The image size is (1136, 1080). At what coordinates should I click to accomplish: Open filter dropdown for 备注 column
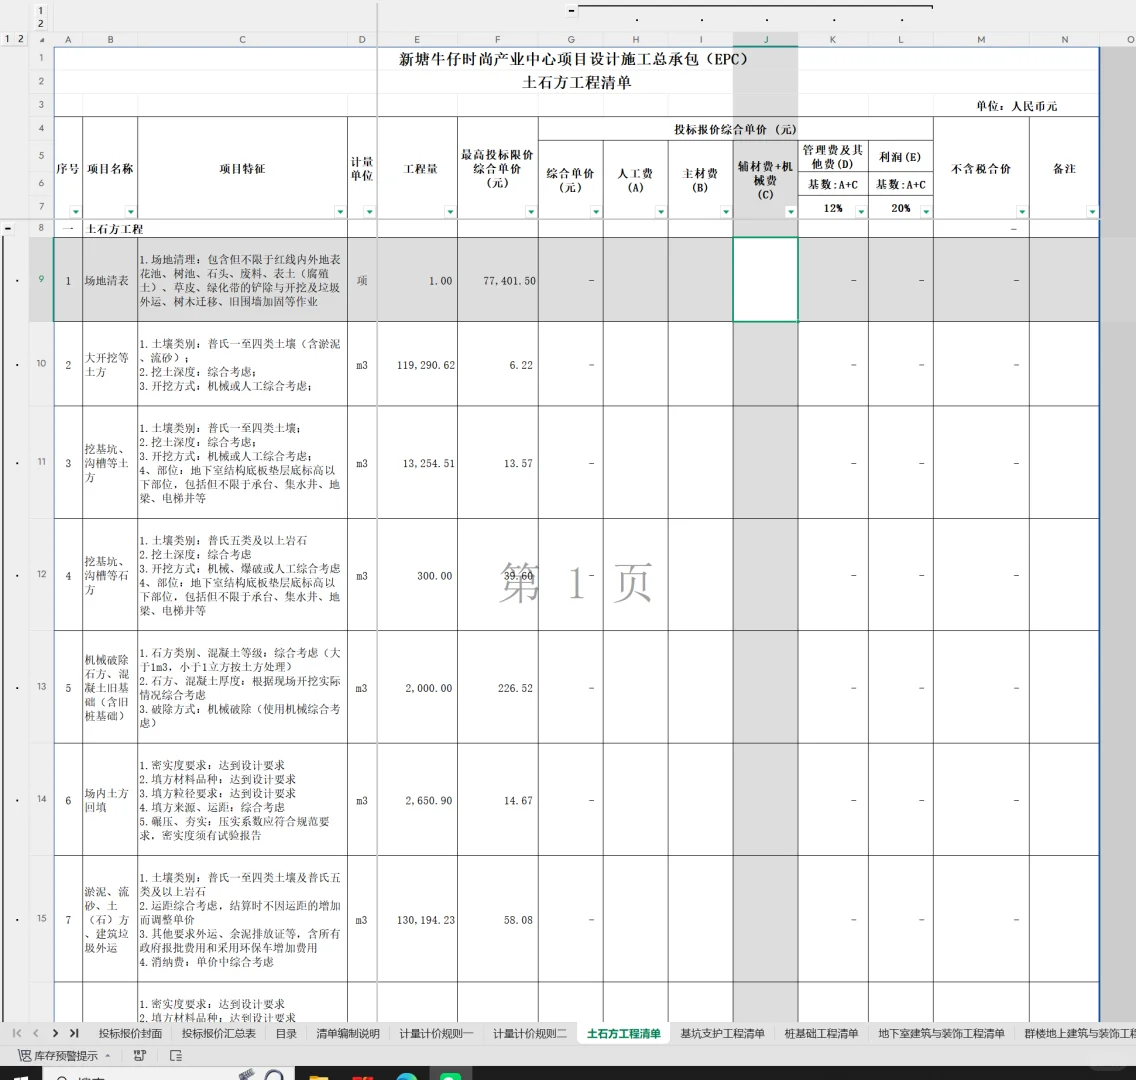tap(1092, 212)
